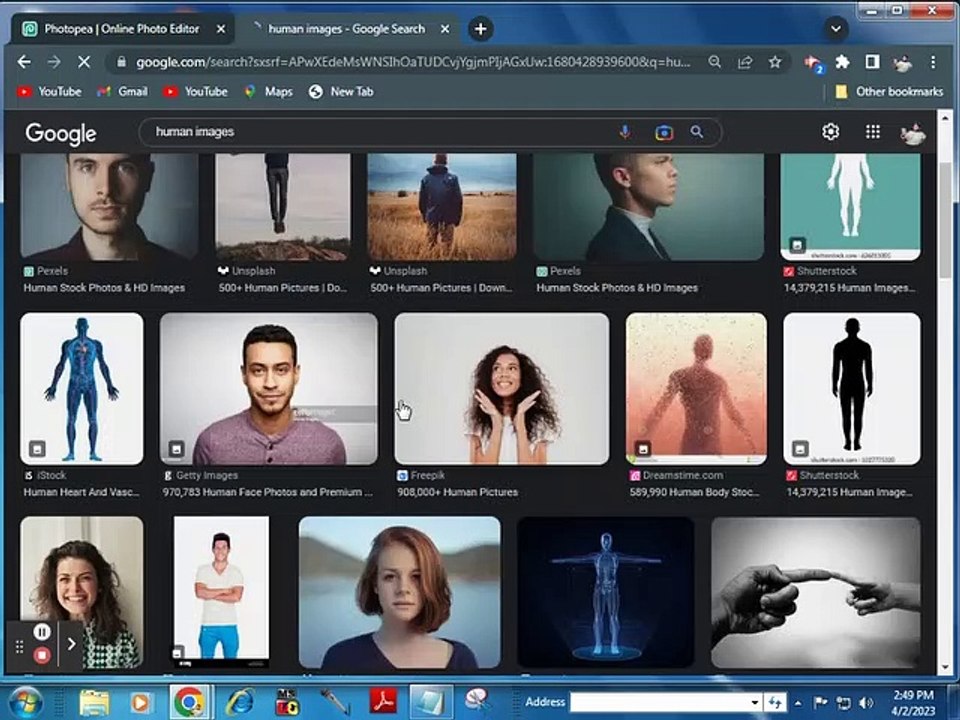
Task: Click the Chrome profile avatar in toolbar
Action: [x=902, y=62]
